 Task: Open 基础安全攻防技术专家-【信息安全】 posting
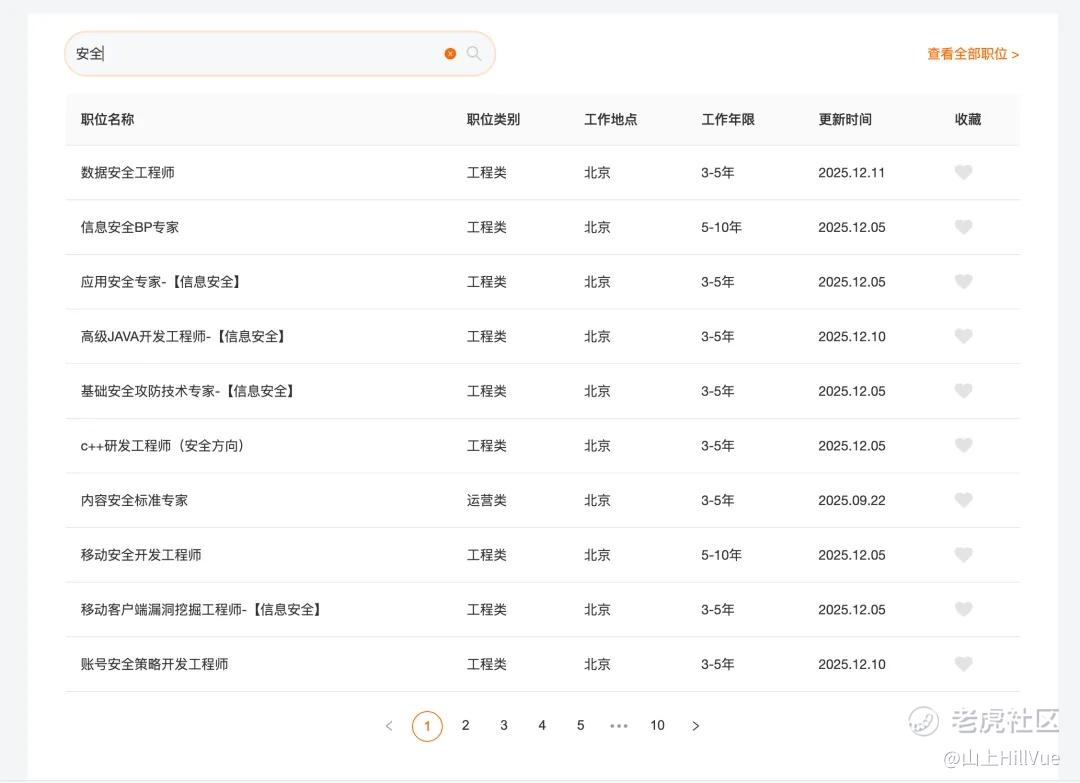188,390
